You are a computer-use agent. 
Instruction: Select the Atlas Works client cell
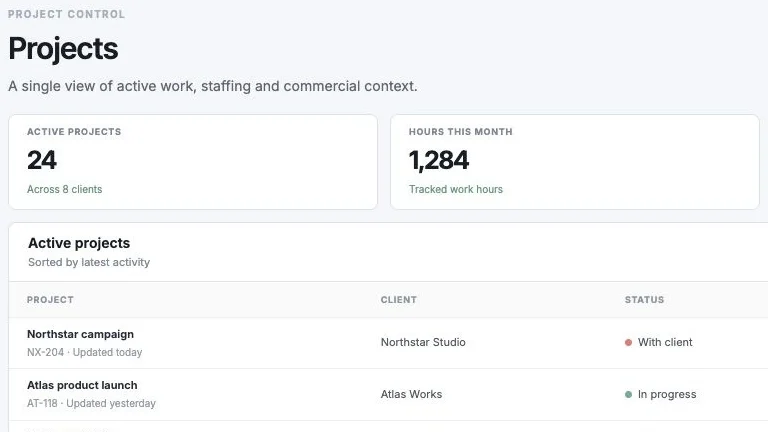(411, 394)
